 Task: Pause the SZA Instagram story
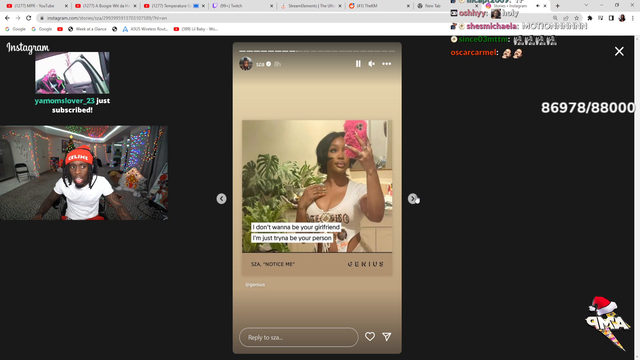(x=358, y=64)
